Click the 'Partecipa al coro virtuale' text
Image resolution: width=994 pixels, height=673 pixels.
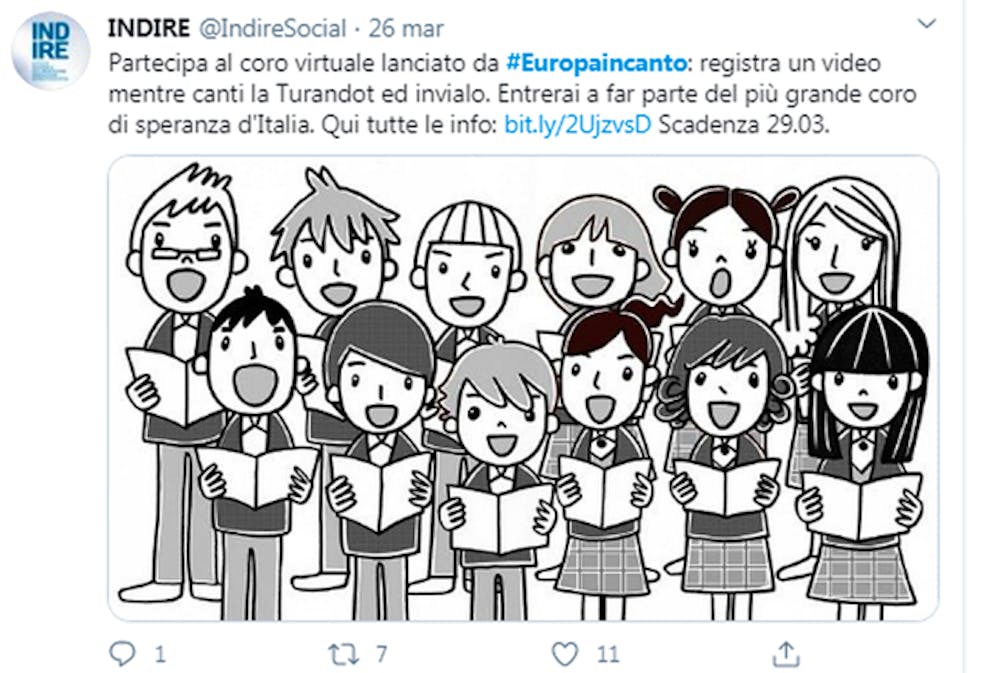242,63
